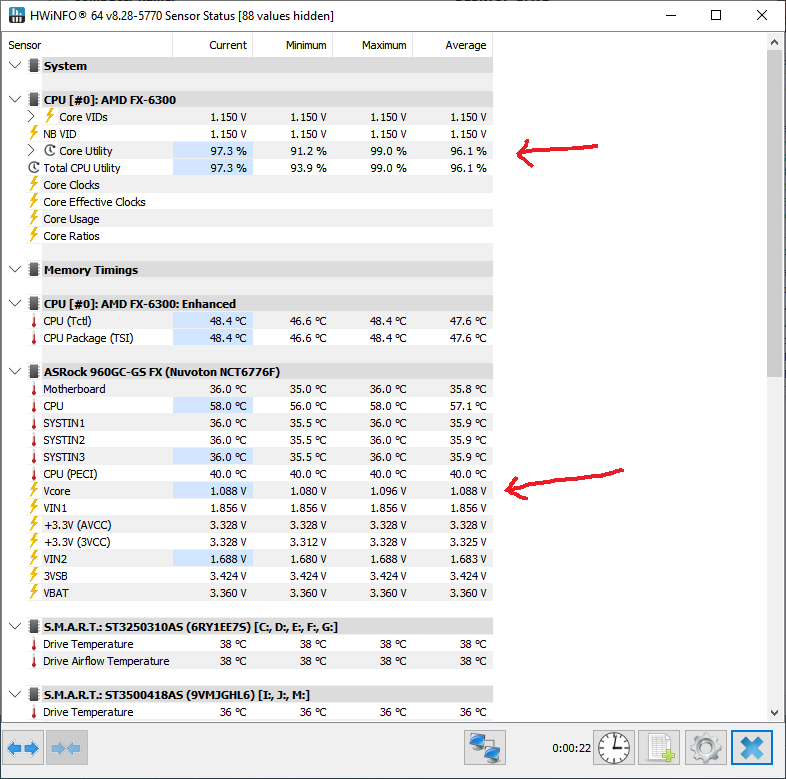Collapse the ASRock 960GC-GS FX group
This screenshot has width=786, height=779.
(x=15, y=371)
